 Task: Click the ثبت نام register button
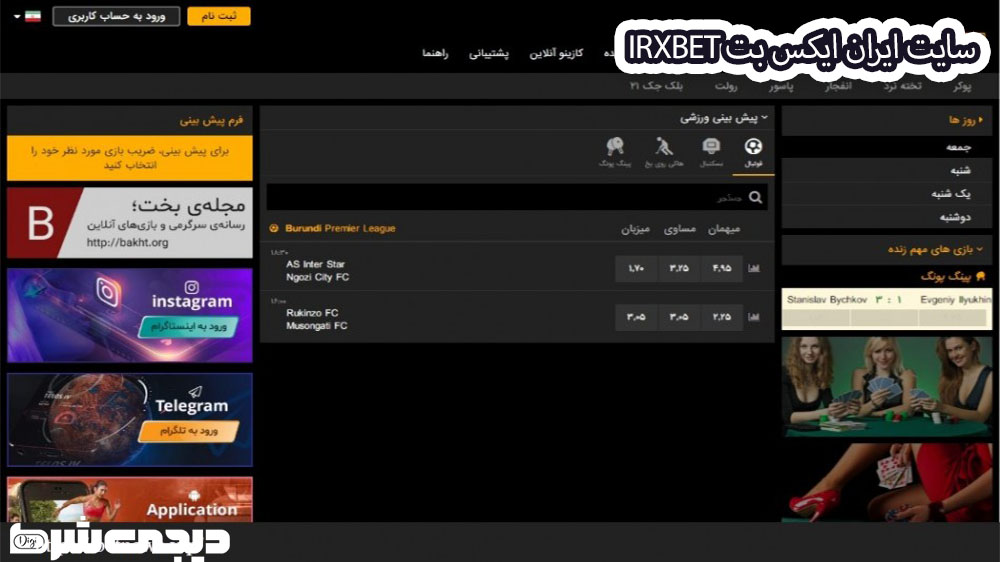pos(219,16)
